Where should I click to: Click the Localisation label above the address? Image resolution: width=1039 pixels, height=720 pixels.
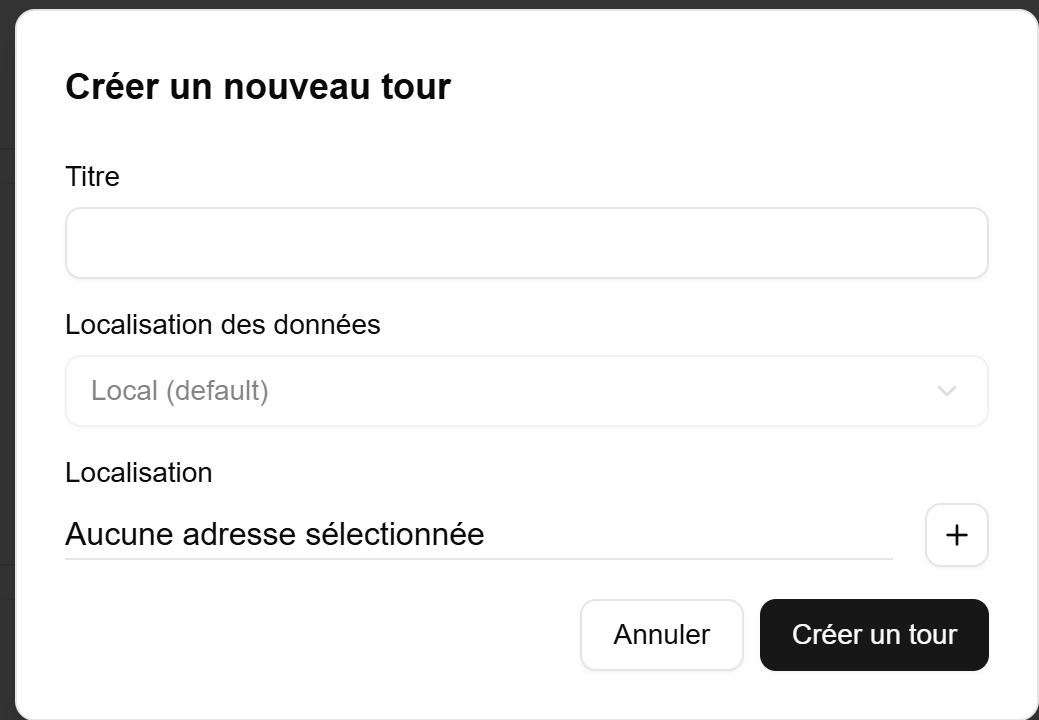click(138, 473)
